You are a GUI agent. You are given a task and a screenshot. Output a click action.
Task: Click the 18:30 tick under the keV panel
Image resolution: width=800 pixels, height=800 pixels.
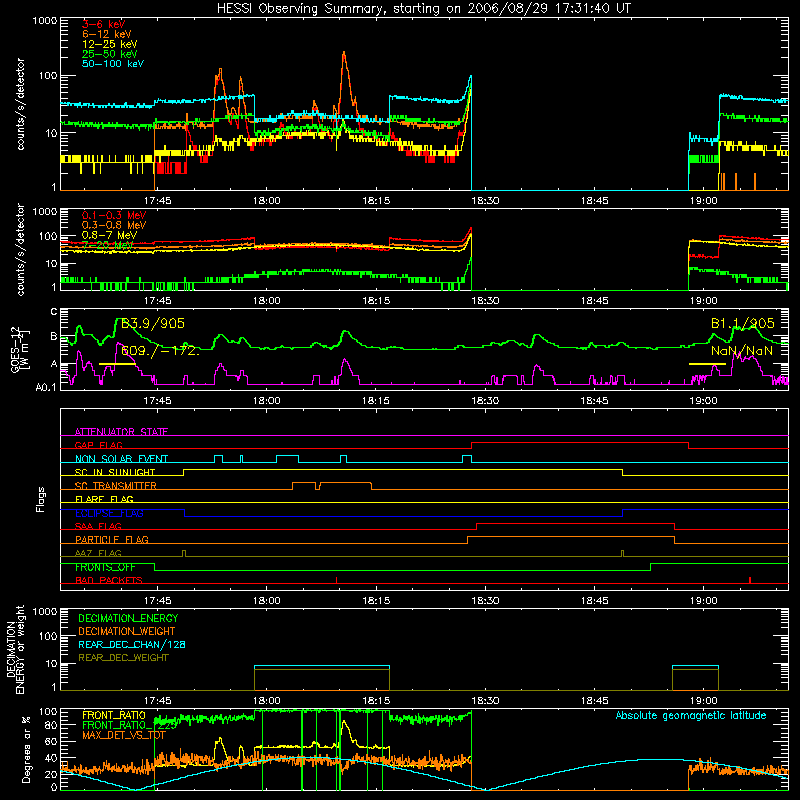485,201
